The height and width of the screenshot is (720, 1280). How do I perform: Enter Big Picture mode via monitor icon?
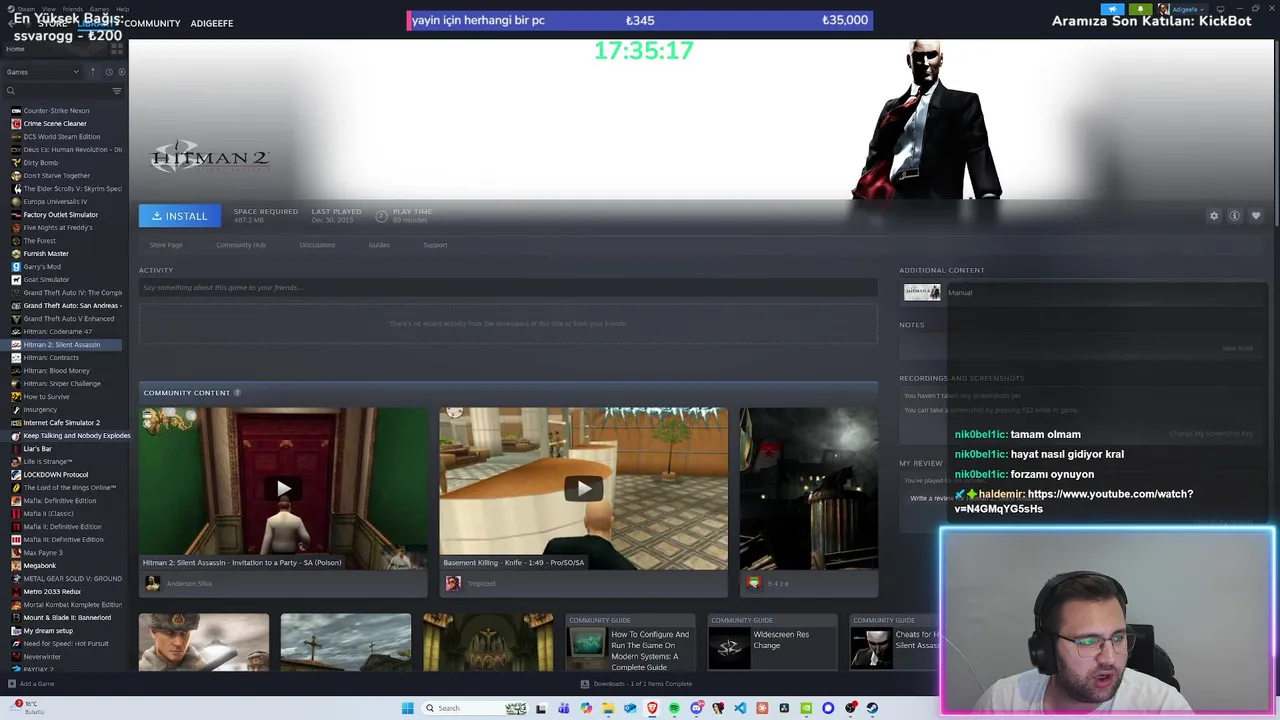(1221, 9)
